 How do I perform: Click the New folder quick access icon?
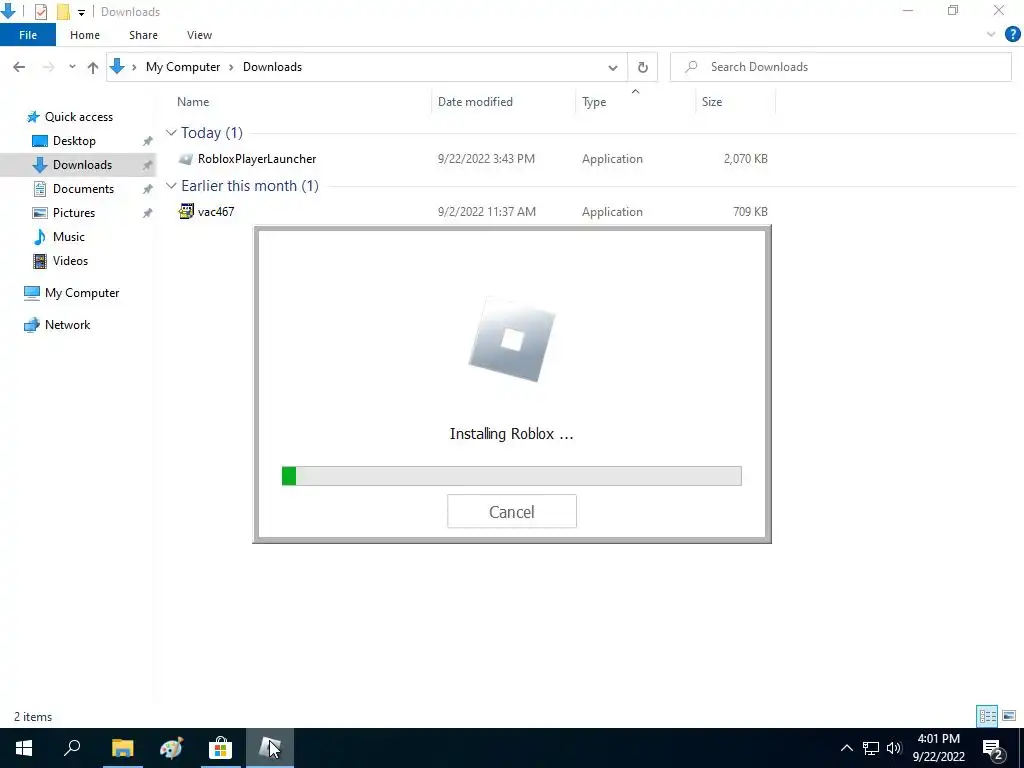(x=63, y=12)
